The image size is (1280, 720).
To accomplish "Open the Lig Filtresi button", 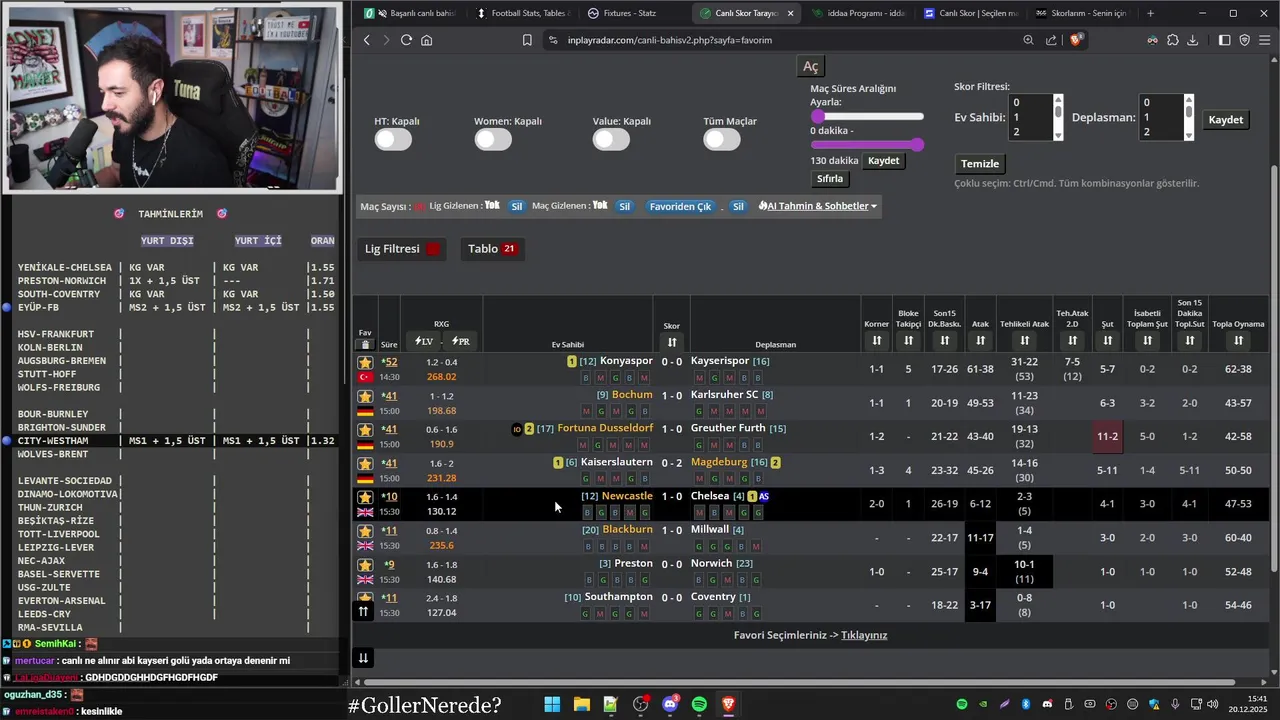I will click(402, 249).
